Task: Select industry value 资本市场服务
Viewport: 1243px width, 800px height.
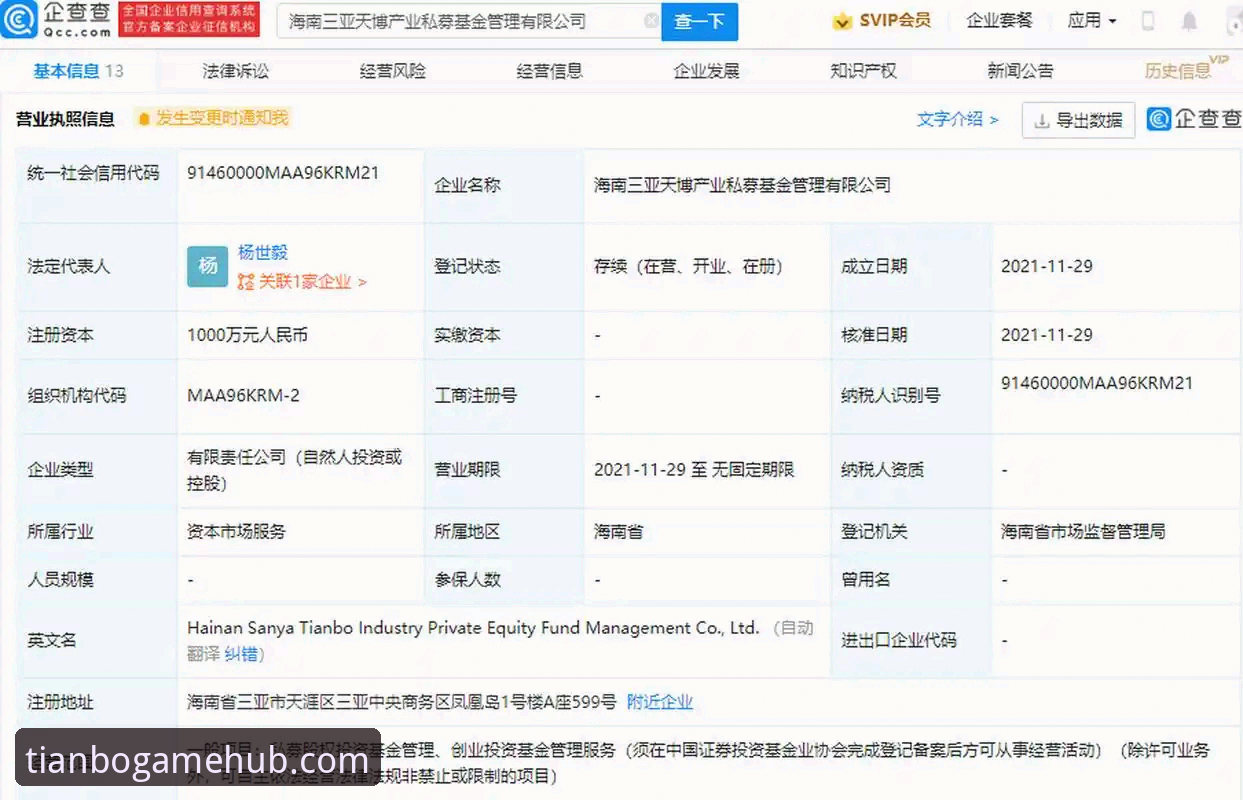Action: 236,532
